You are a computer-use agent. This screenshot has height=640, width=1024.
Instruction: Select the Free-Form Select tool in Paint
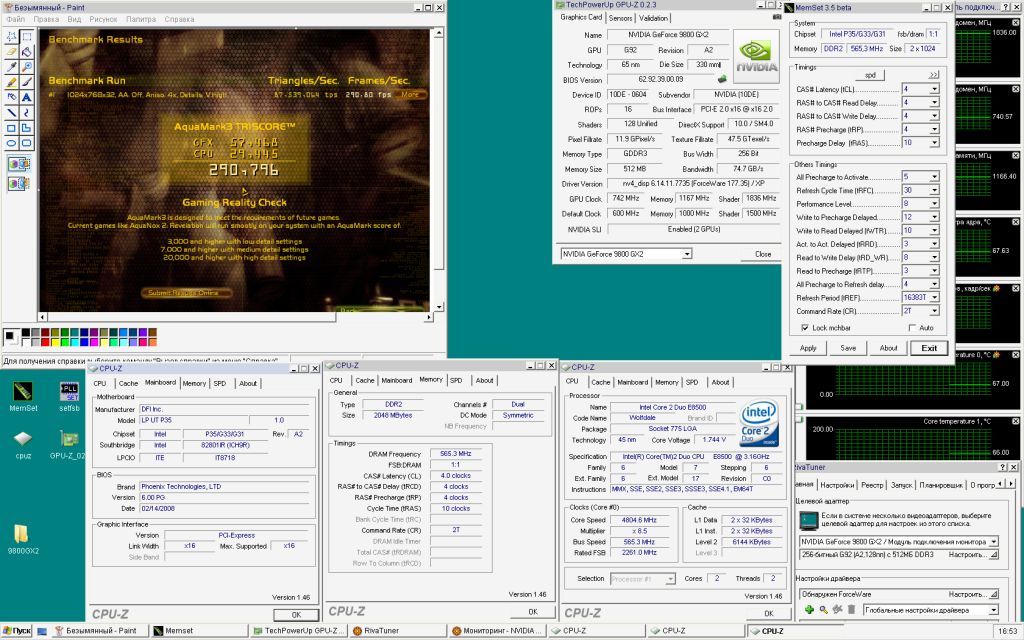click(x=11, y=37)
